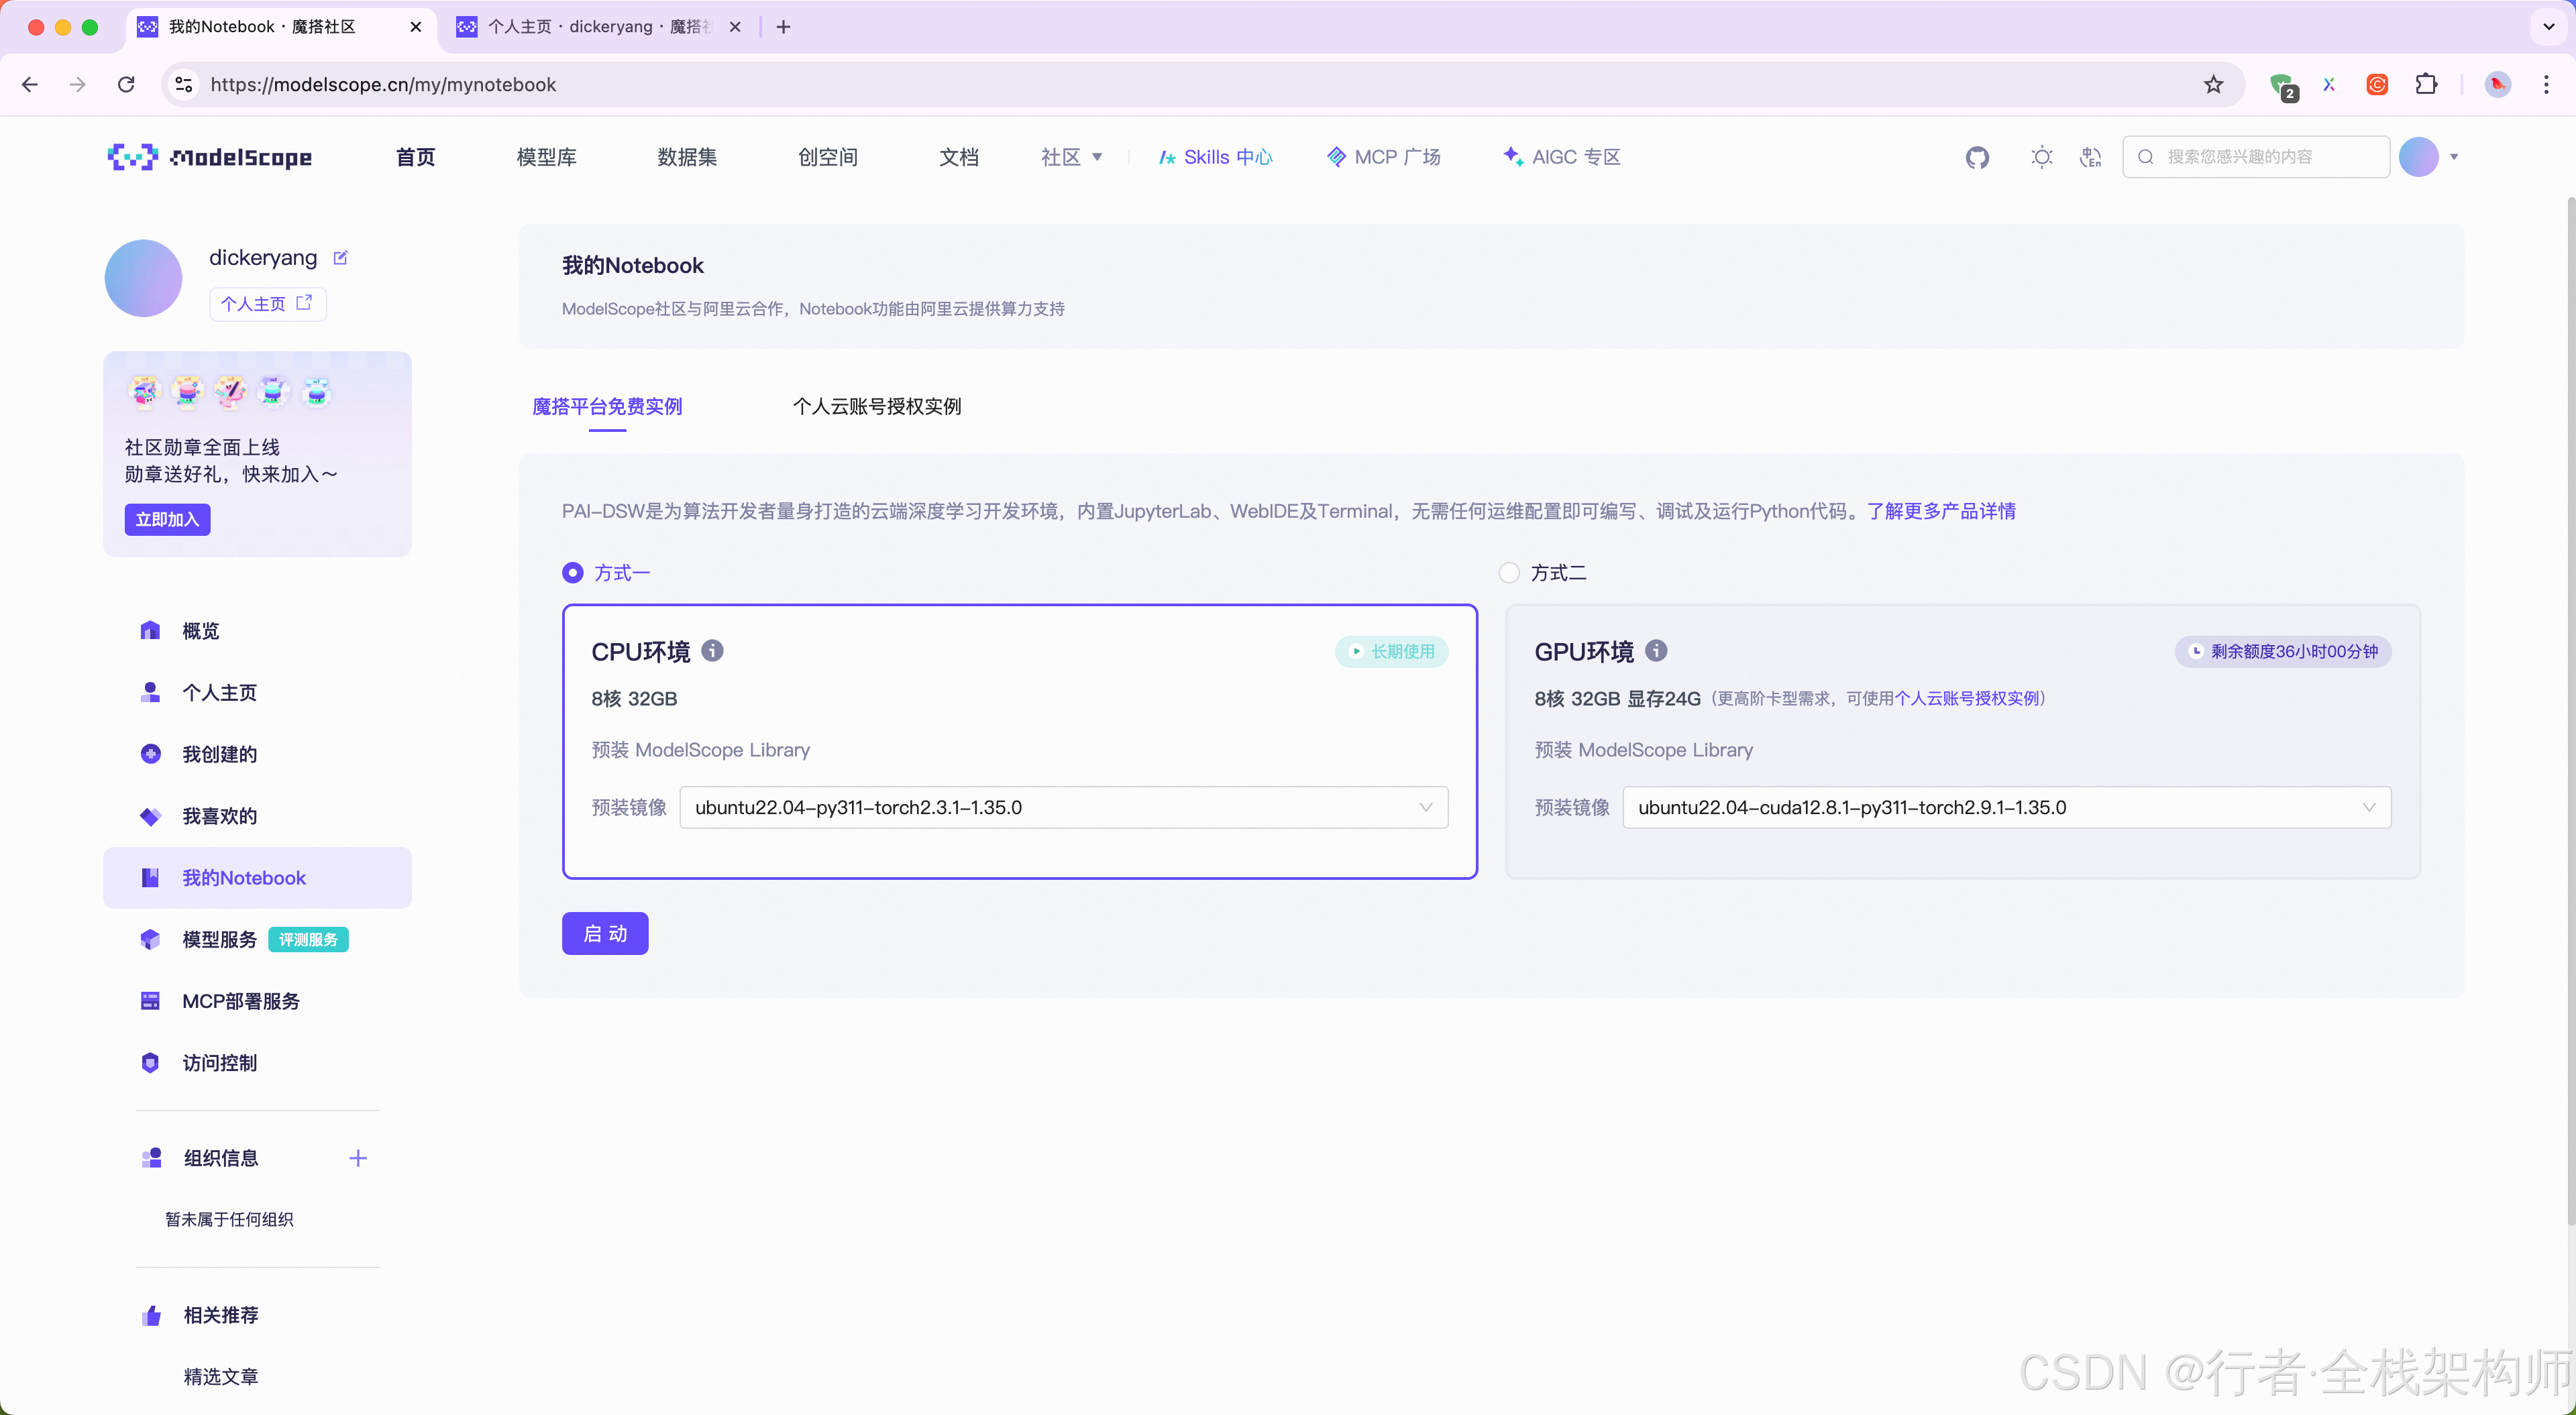This screenshot has height=1415, width=2576.
Task: Go to 首页 in top navigation
Action: pyautogui.click(x=415, y=157)
